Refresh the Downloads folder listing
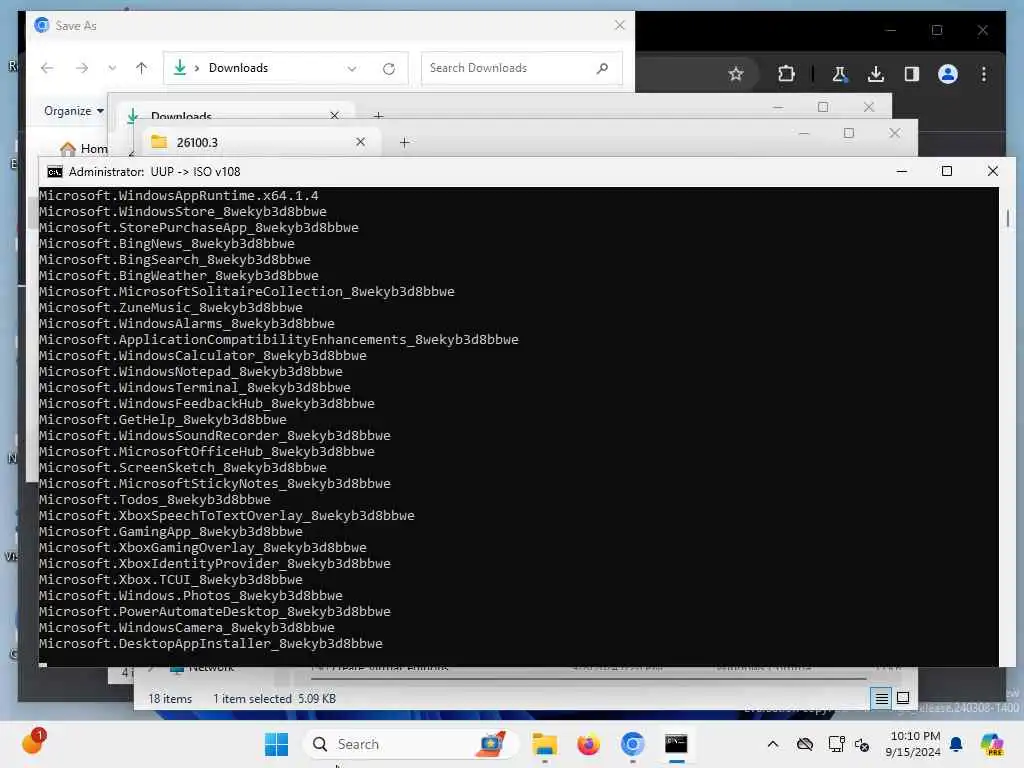 pyautogui.click(x=389, y=69)
